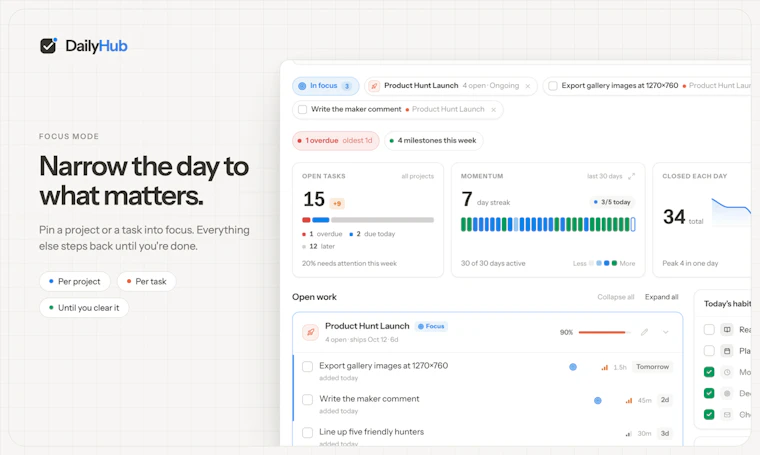This screenshot has height=455, width=760.
Task: Check Write the maker comment box in focus chip
Action: point(302,110)
